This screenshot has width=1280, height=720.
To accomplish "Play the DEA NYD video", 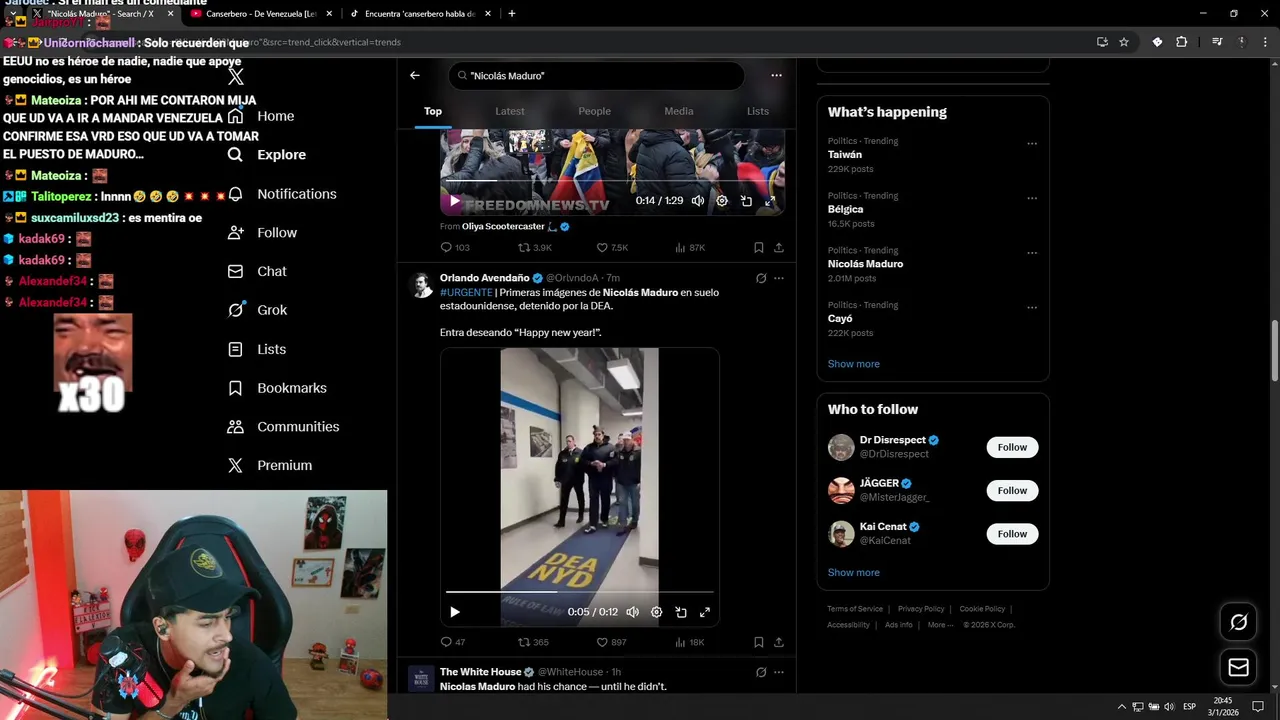I will click(455, 612).
